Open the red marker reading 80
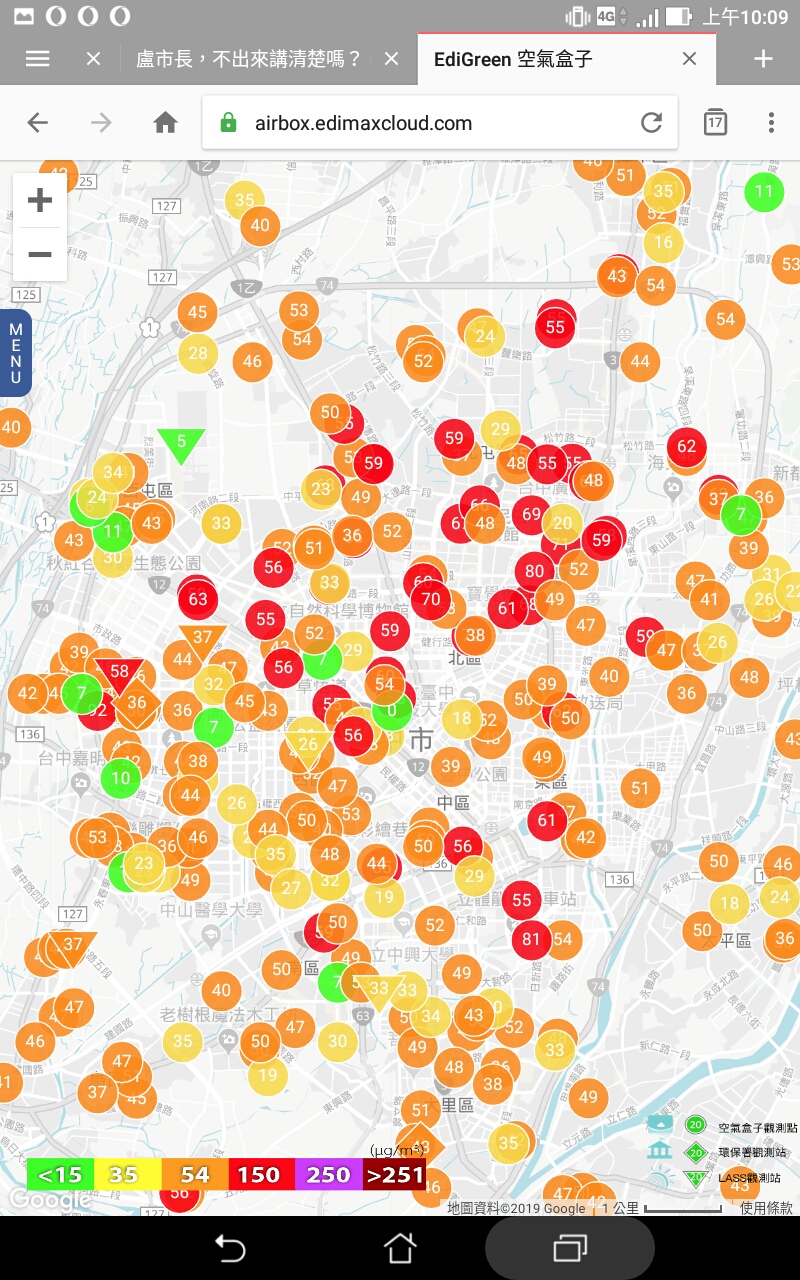800x1280 pixels. (535, 572)
